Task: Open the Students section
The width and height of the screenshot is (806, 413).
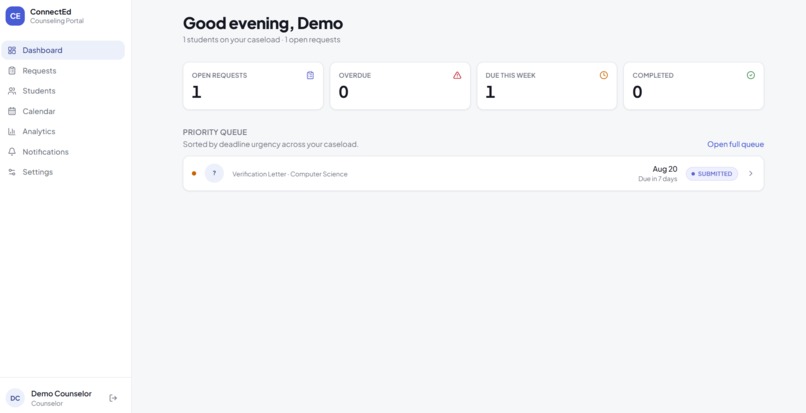Action: [63, 91]
